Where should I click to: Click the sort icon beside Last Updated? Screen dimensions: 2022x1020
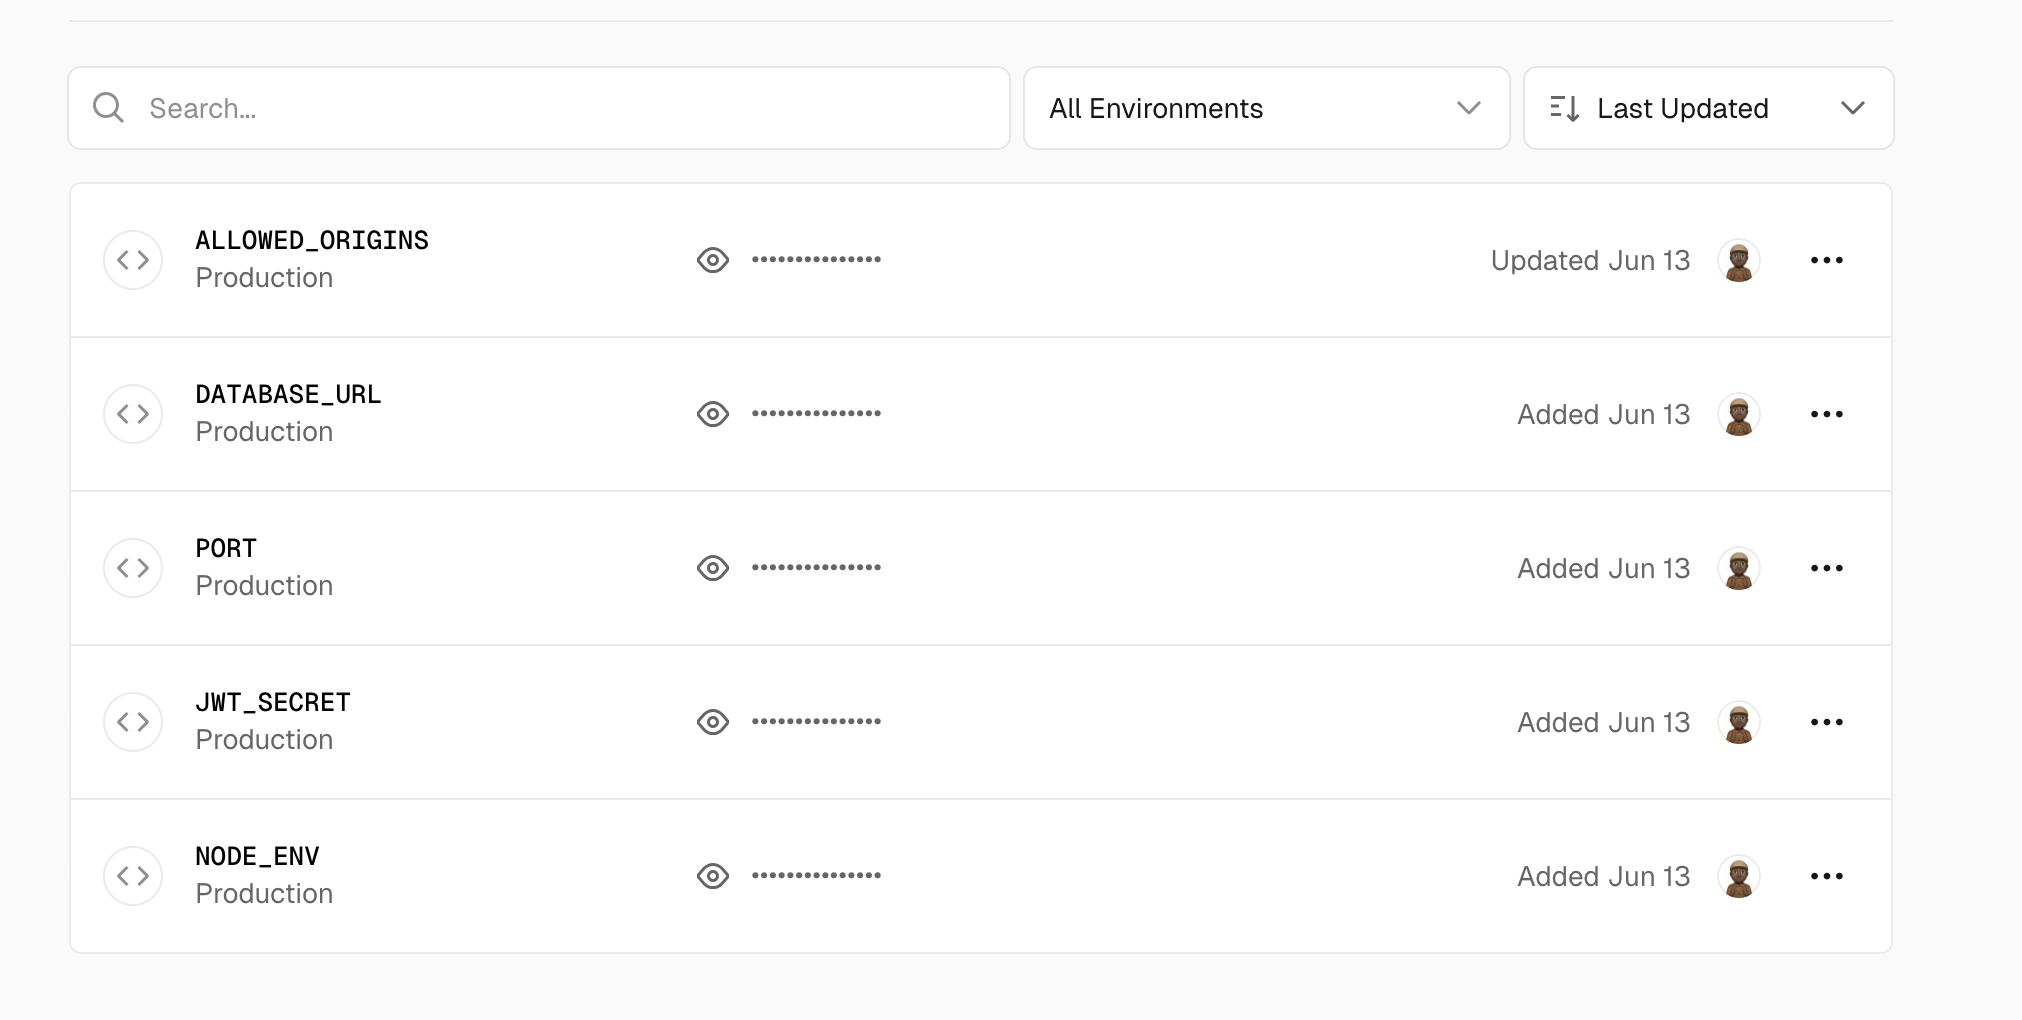pyautogui.click(x=1564, y=108)
